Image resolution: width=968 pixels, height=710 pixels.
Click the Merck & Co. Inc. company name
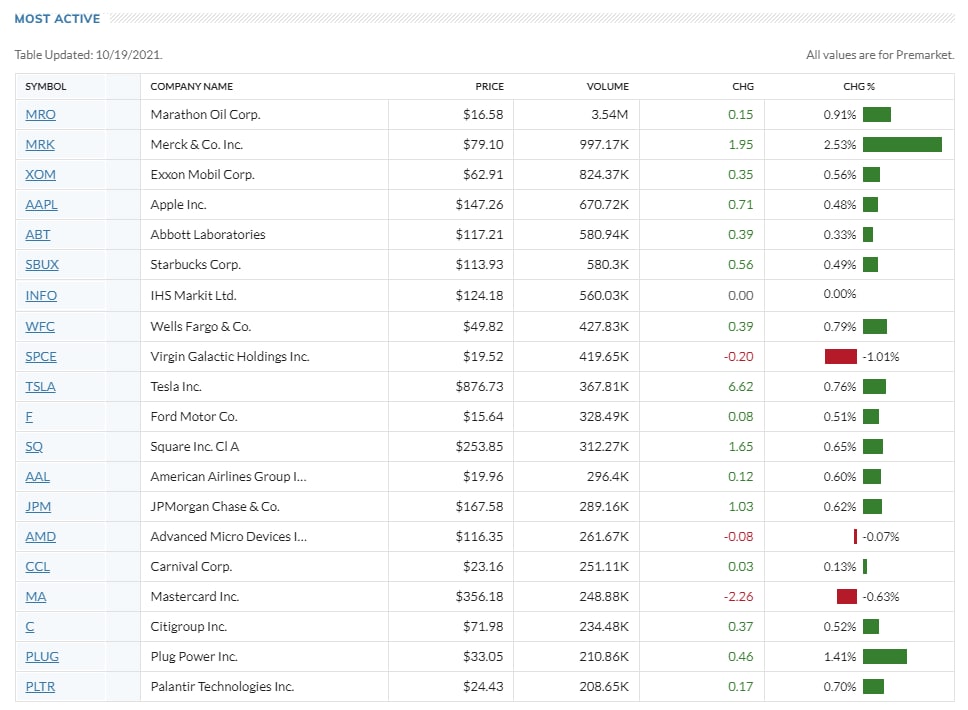(196, 144)
